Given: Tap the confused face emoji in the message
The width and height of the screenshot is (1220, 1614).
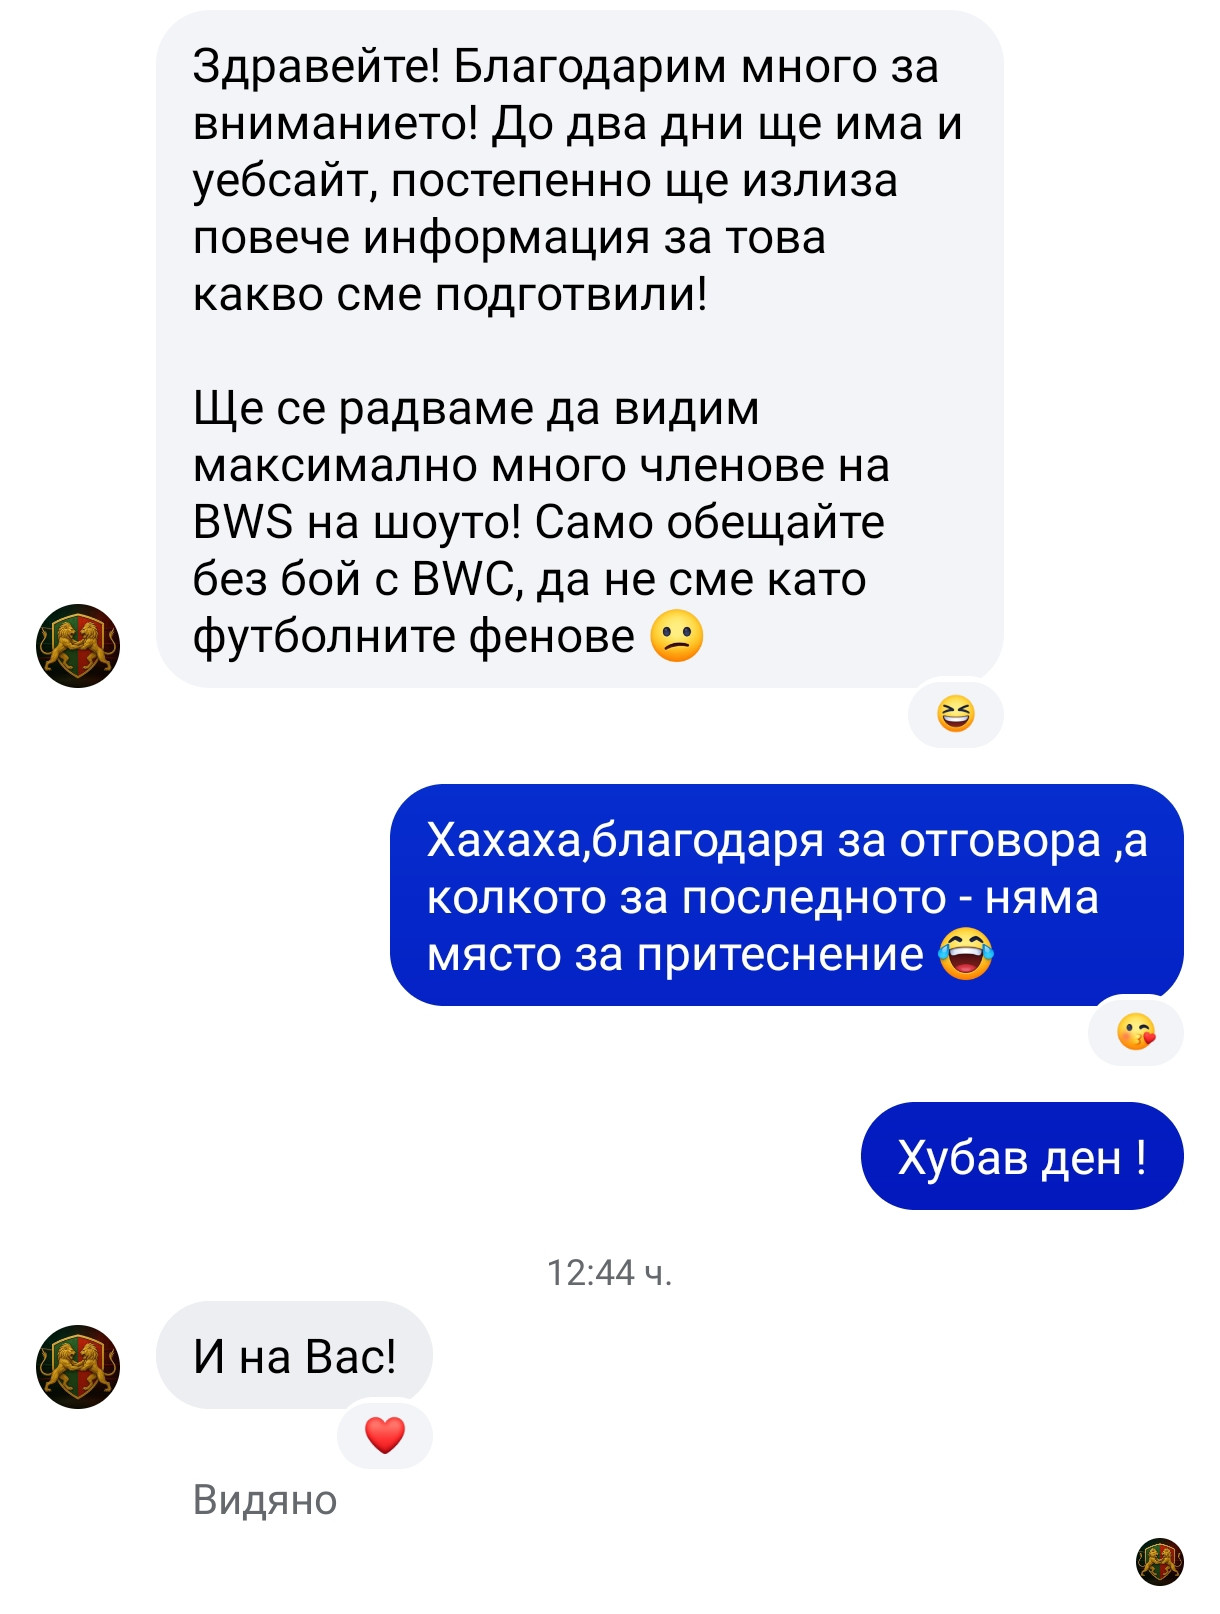Looking at the screenshot, I should point(677,636).
